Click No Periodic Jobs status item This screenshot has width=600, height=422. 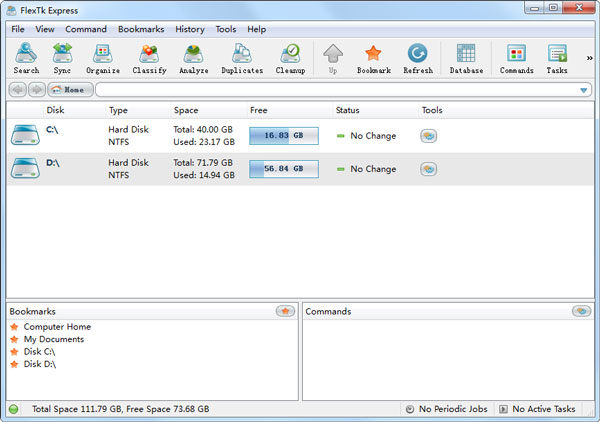446,409
